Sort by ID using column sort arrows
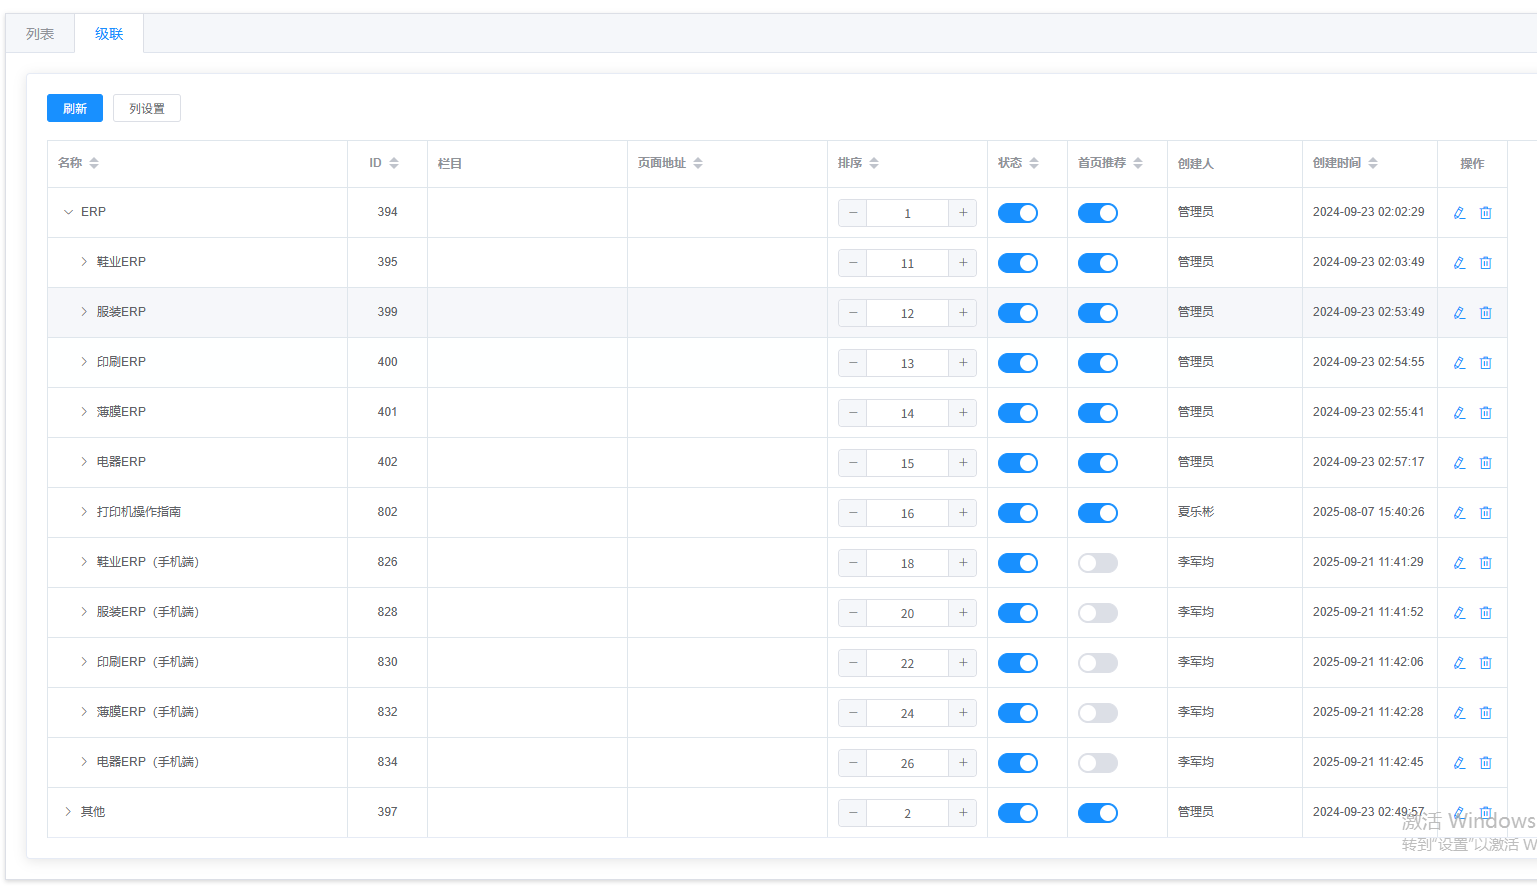This screenshot has width=1537, height=896. point(394,163)
